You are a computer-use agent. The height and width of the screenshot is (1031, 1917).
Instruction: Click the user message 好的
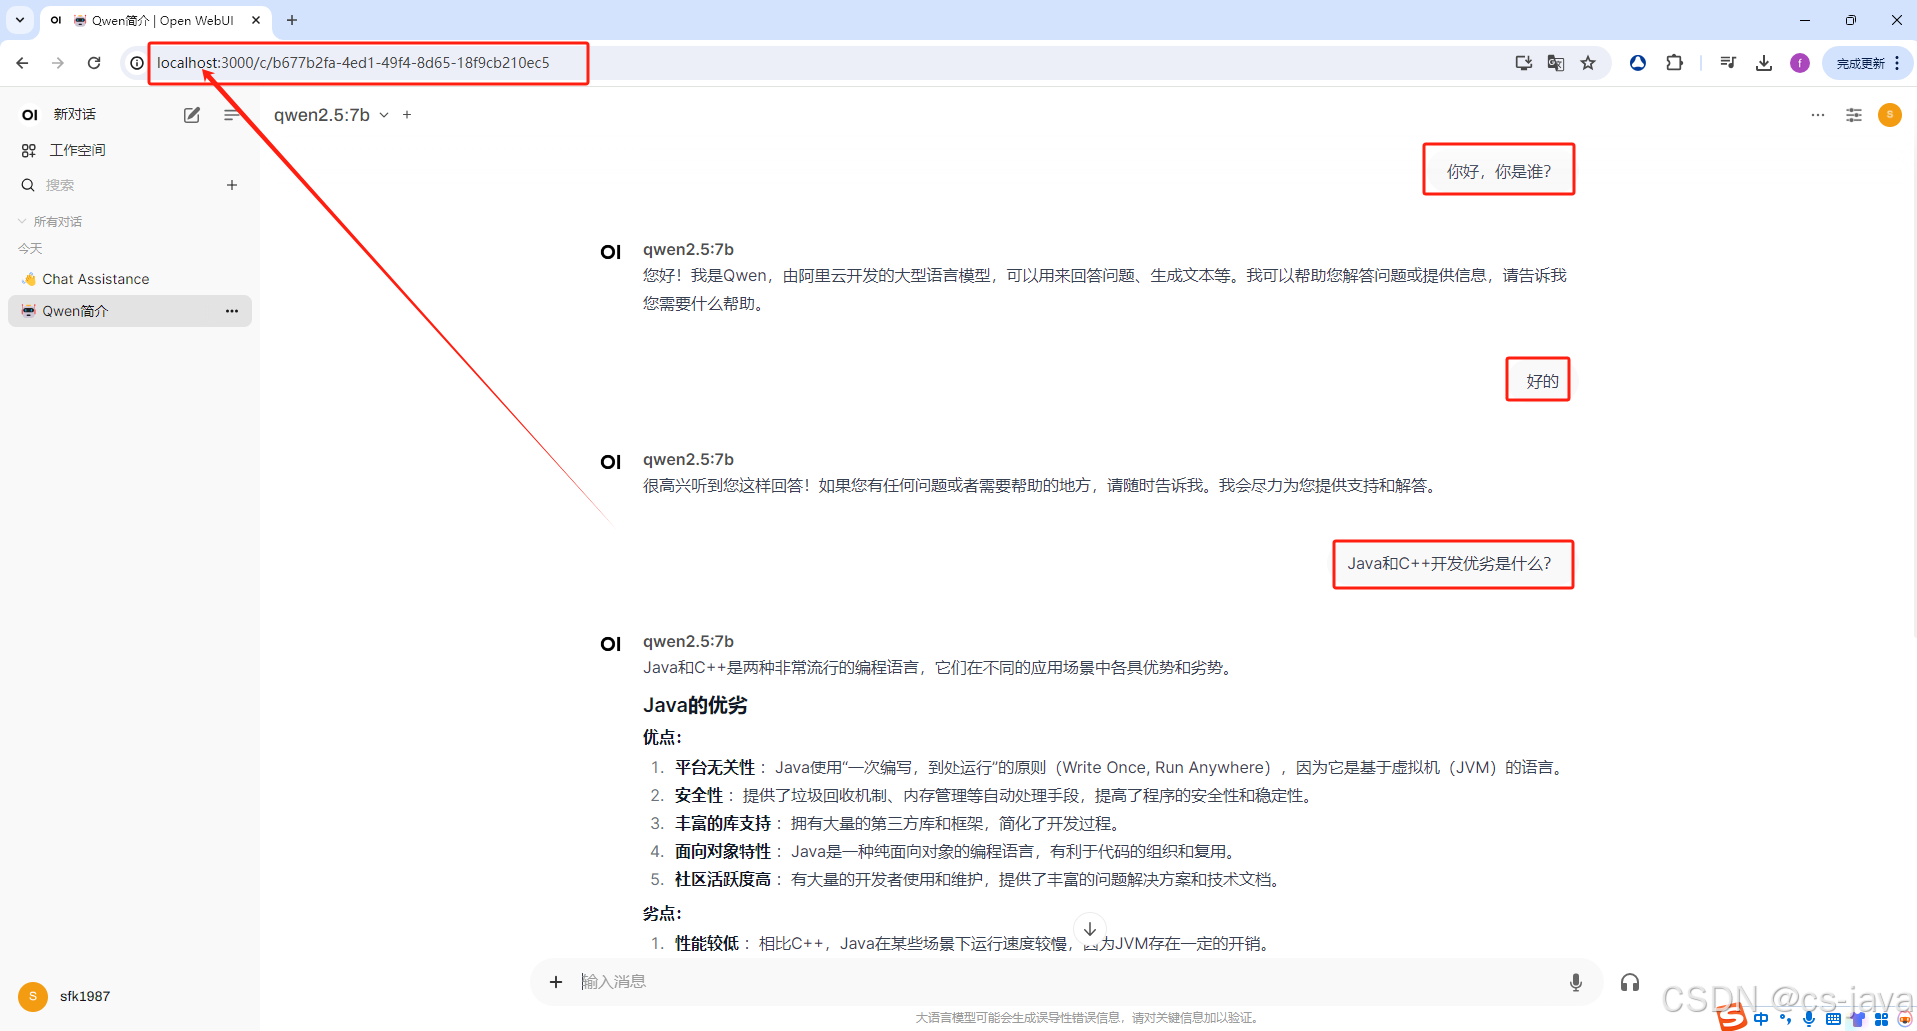(1542, 381)
